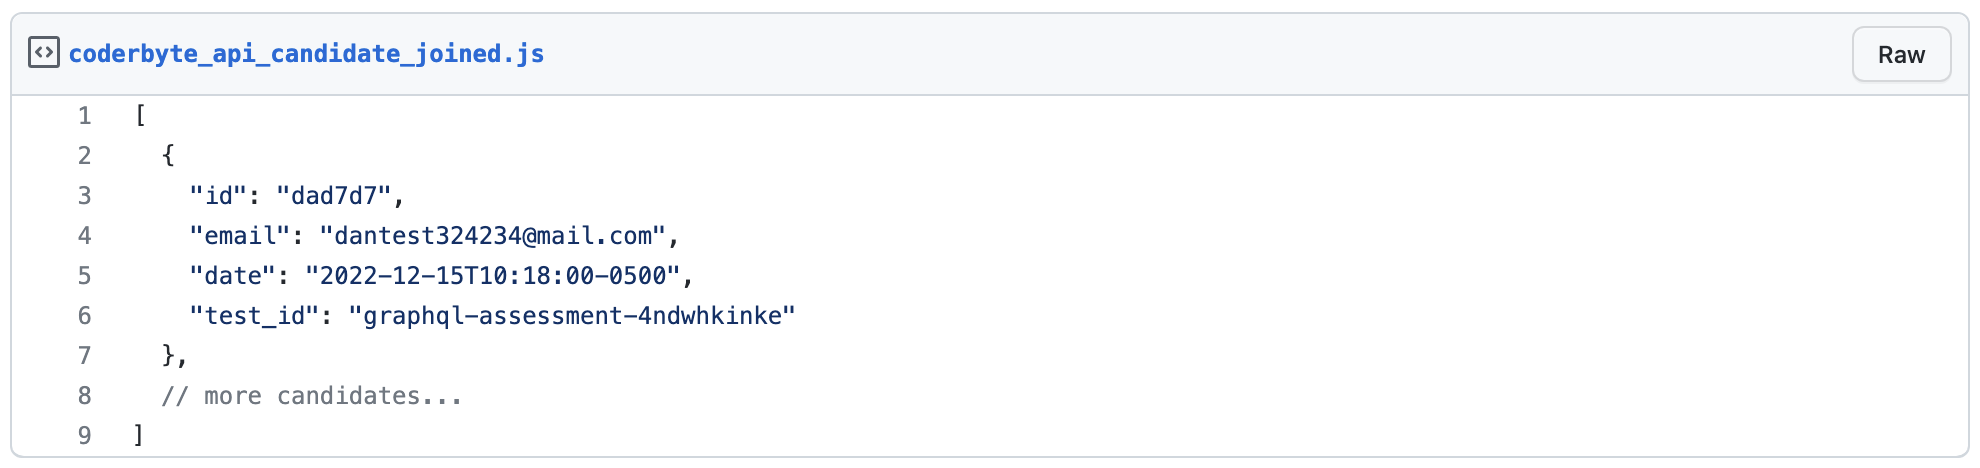Open the coderbyte_api_candidate_joined.js file link

(x=306, y=54)
